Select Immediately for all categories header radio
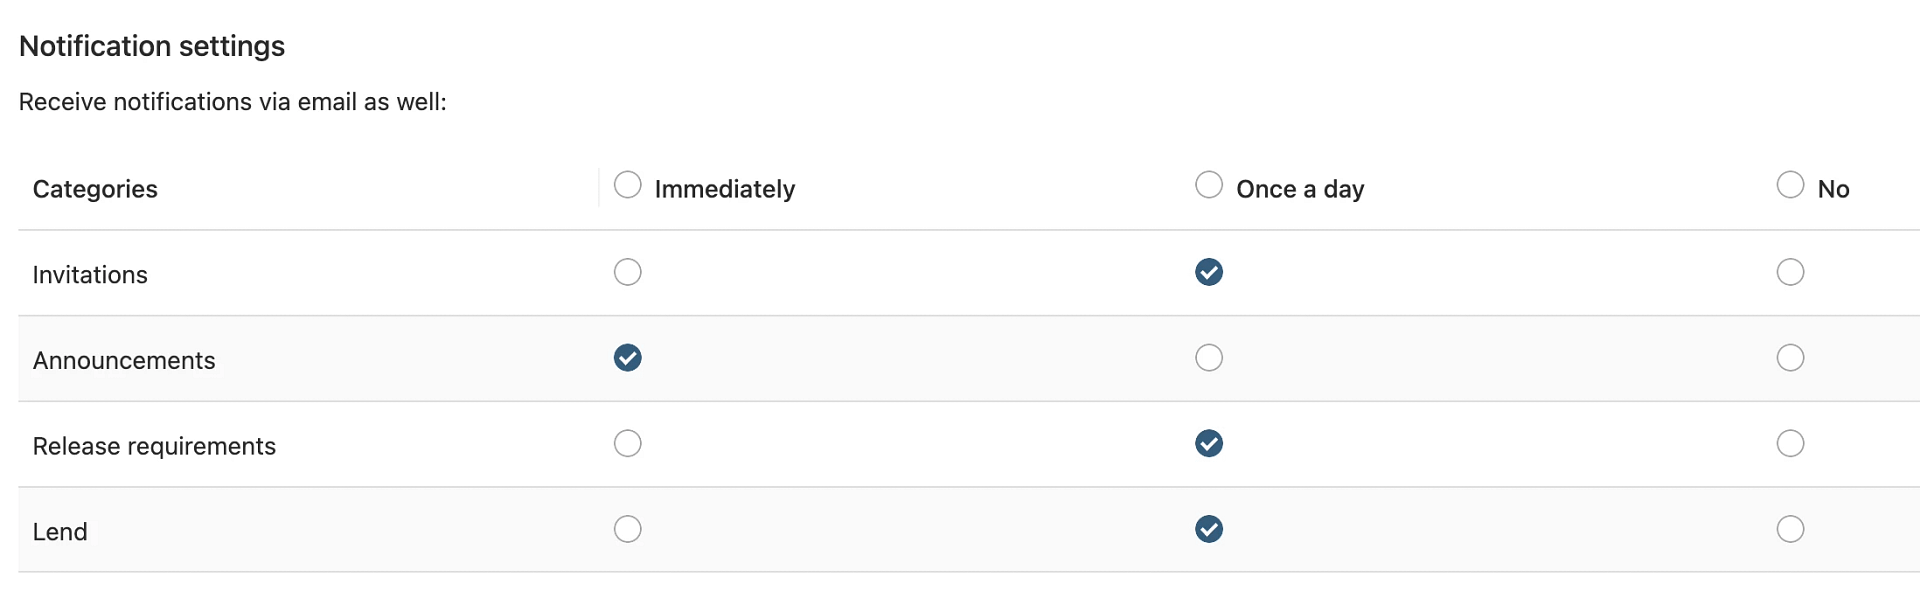 click(x=627, y=185)
